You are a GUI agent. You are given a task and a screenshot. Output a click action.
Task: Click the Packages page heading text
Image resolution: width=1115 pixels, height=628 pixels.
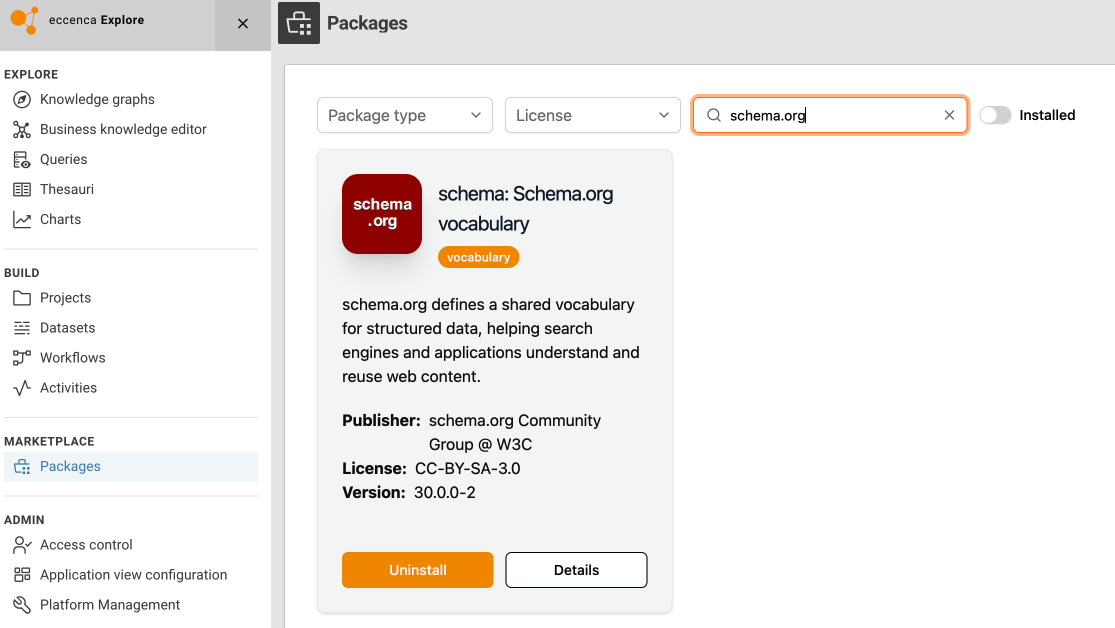[367, 23]
